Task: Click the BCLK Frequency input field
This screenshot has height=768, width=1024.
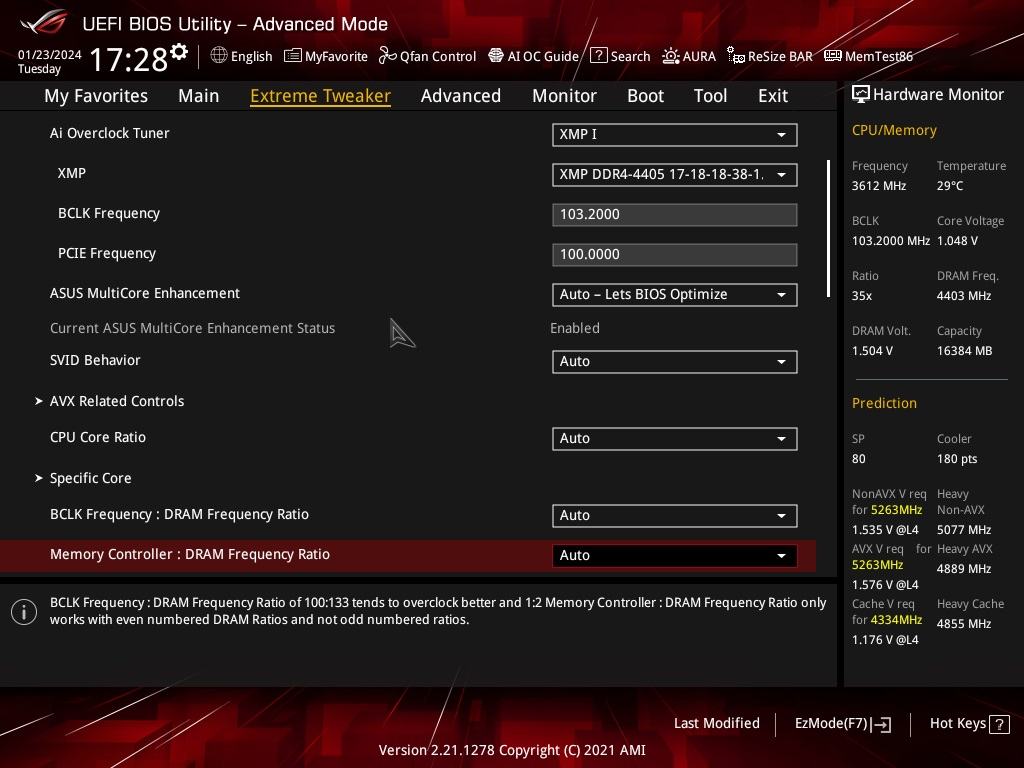Action: [675, 215]
